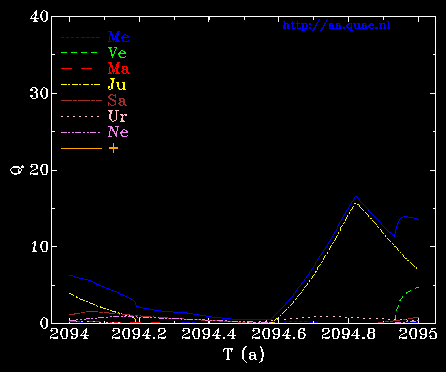Click the yellow Ju legend line sample
This screenshot has height=372, width=446.
pos(81,85)
